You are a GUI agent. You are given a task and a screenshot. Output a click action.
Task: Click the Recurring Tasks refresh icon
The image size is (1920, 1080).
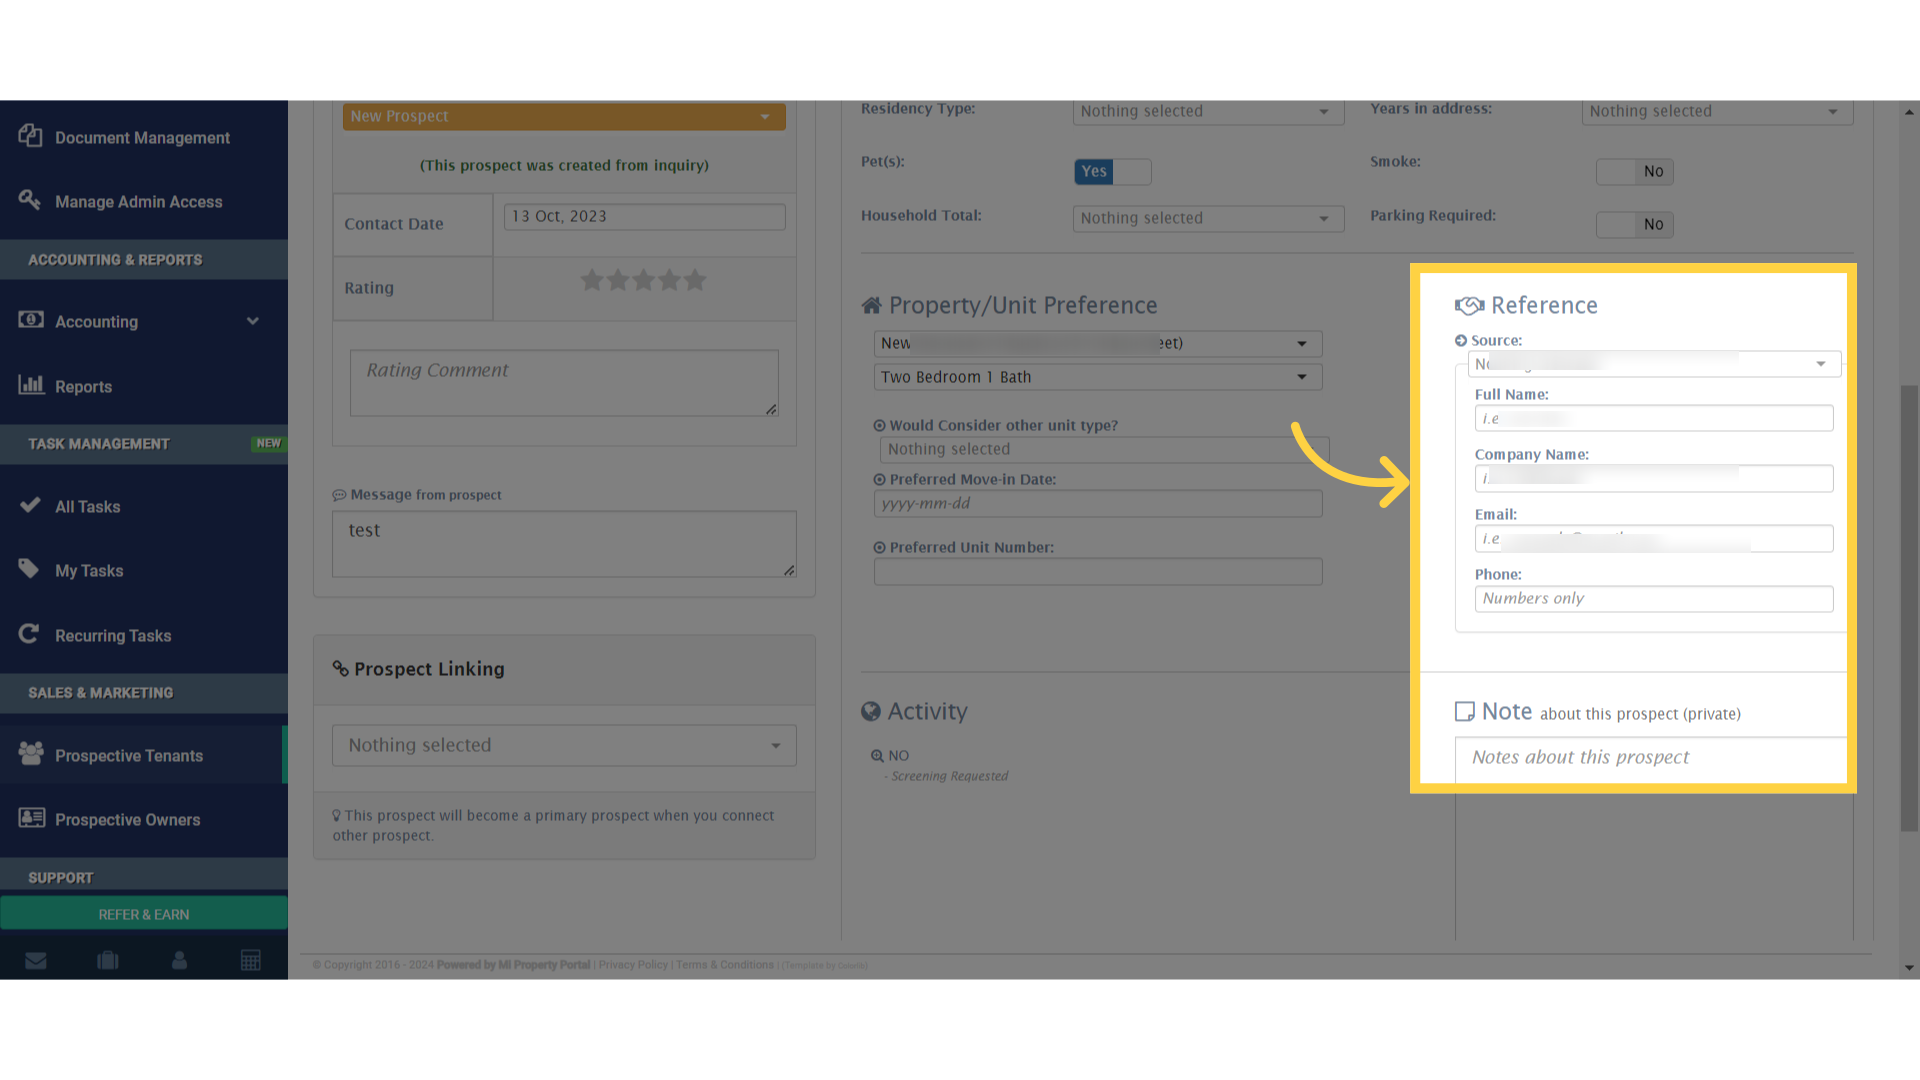[29, 634]
